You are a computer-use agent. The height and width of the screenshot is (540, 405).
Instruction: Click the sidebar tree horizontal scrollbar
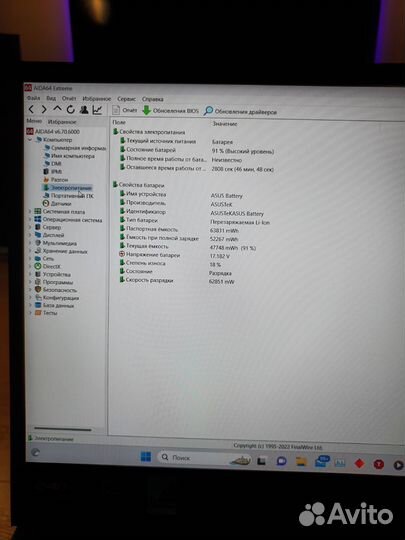[x=63, y=429]
